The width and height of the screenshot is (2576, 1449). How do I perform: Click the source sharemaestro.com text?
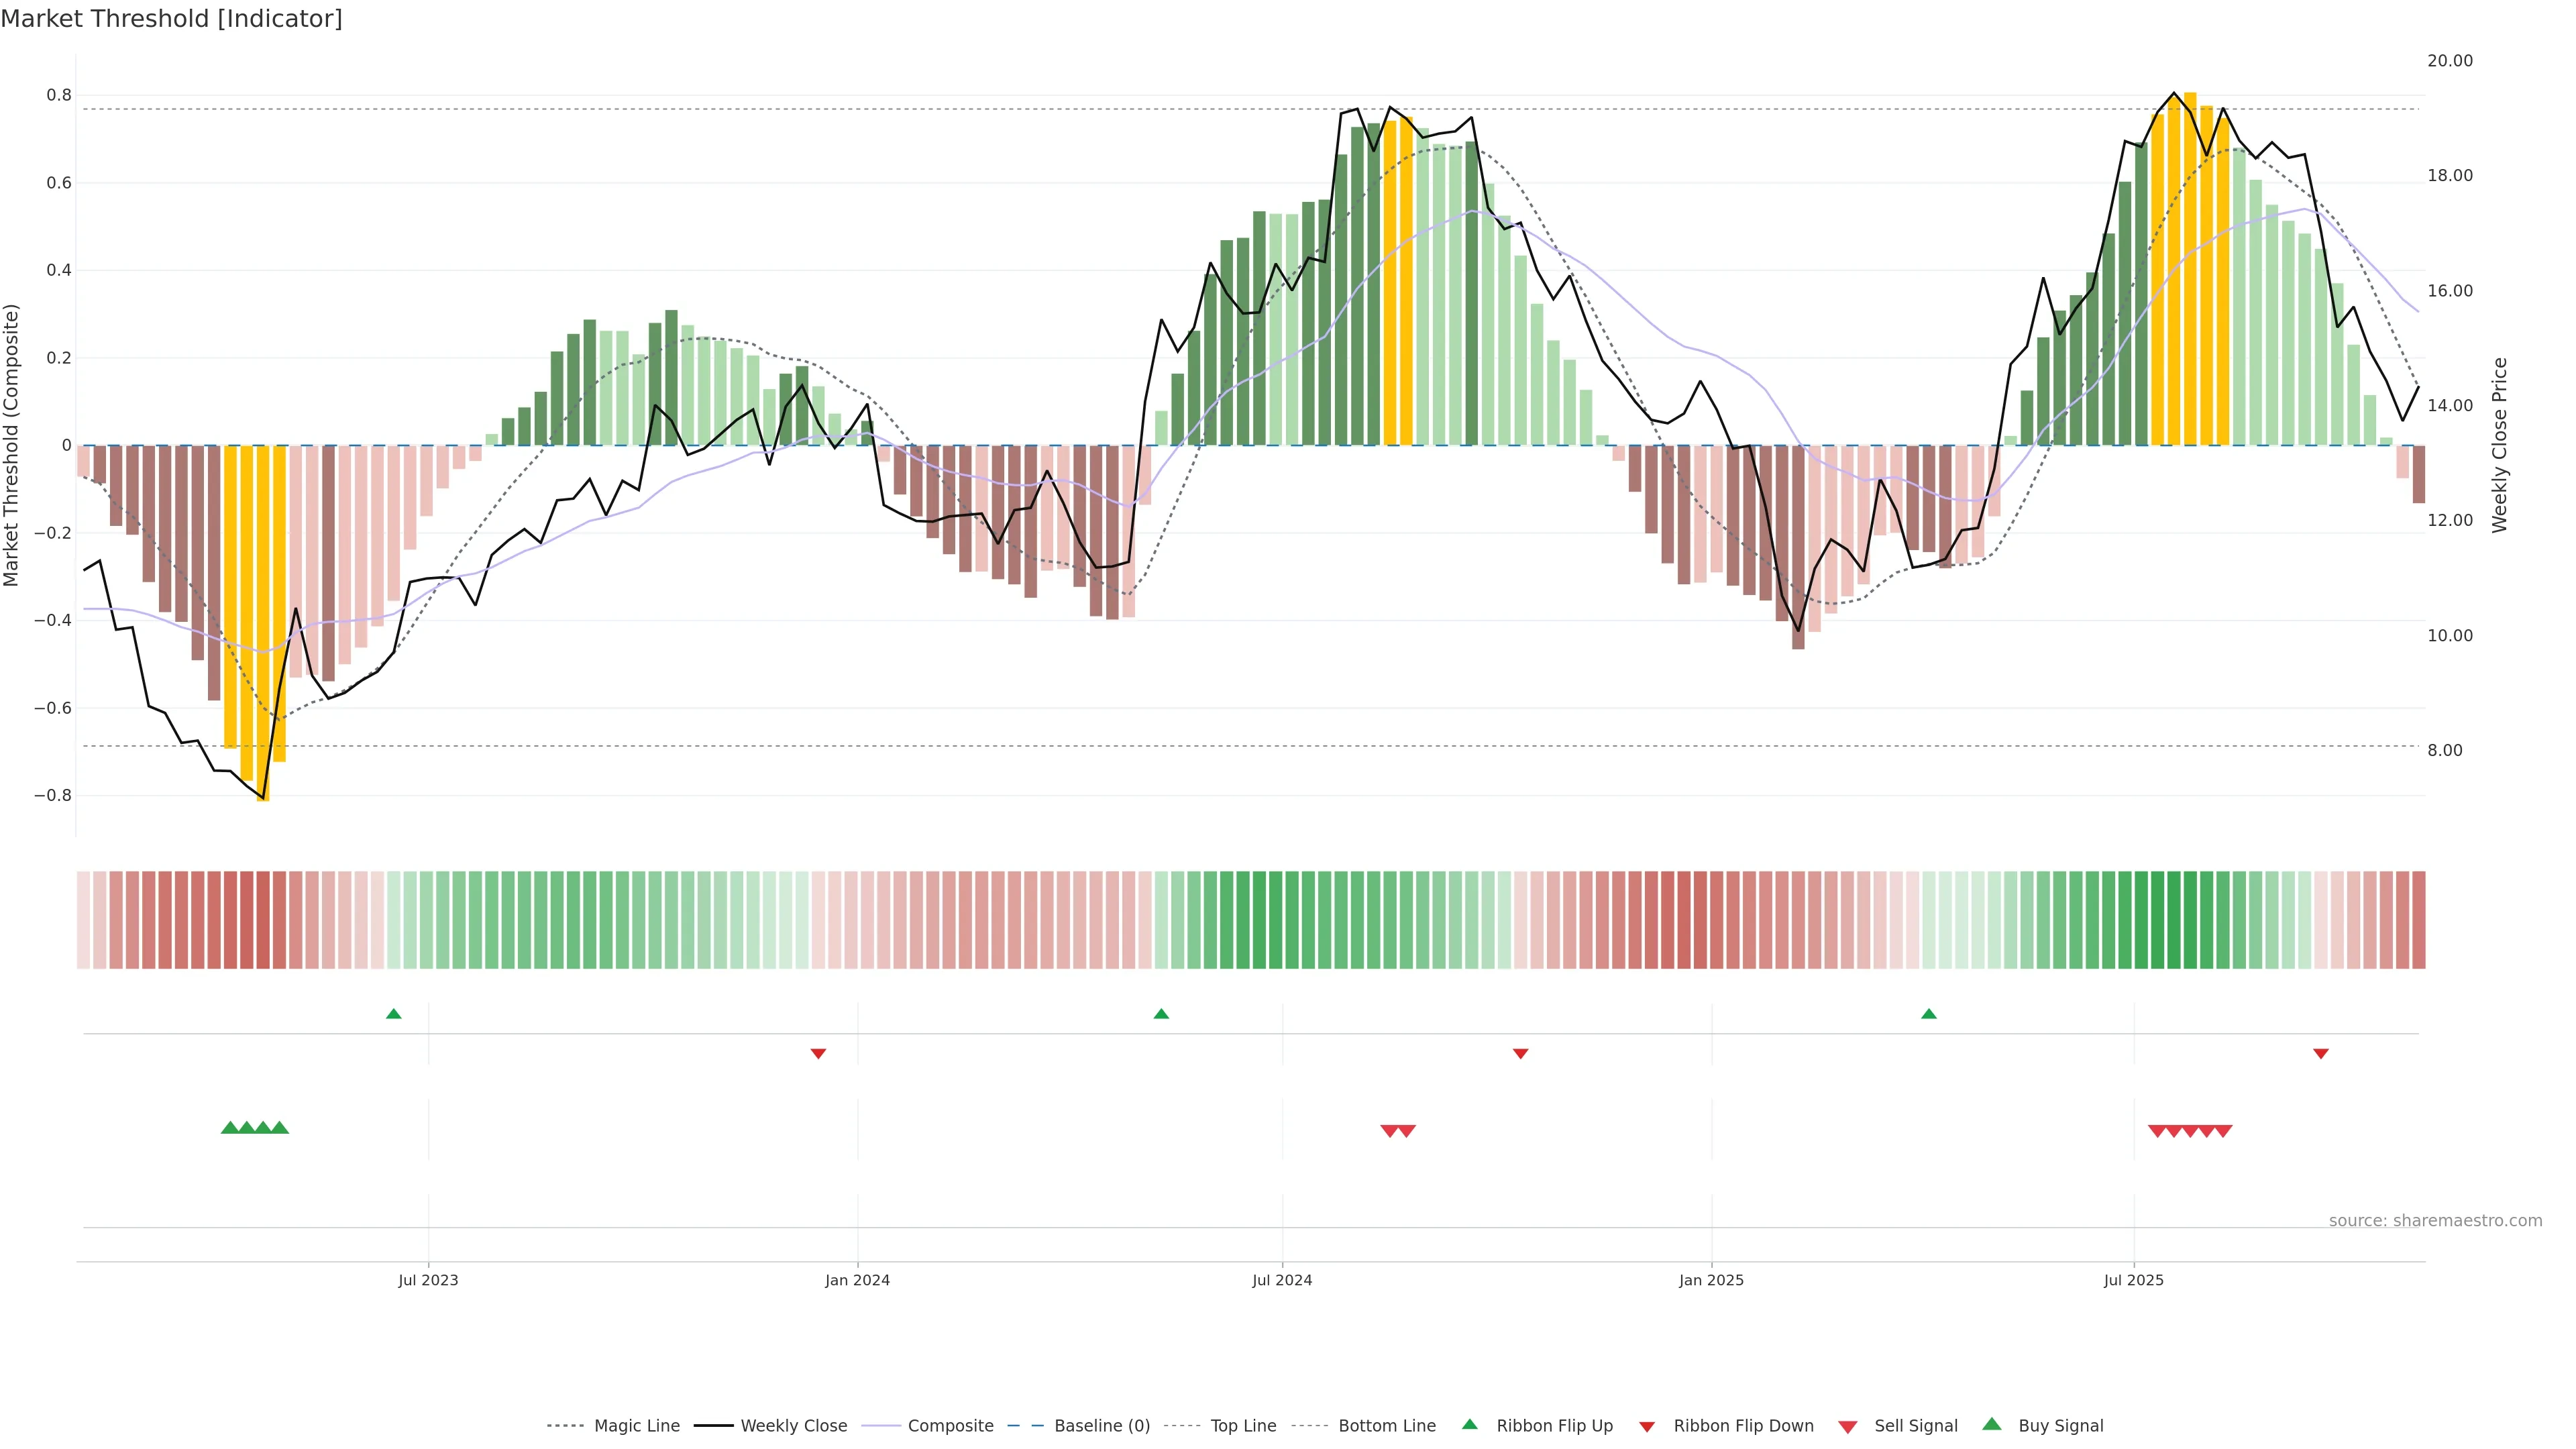(2435, 1220)
